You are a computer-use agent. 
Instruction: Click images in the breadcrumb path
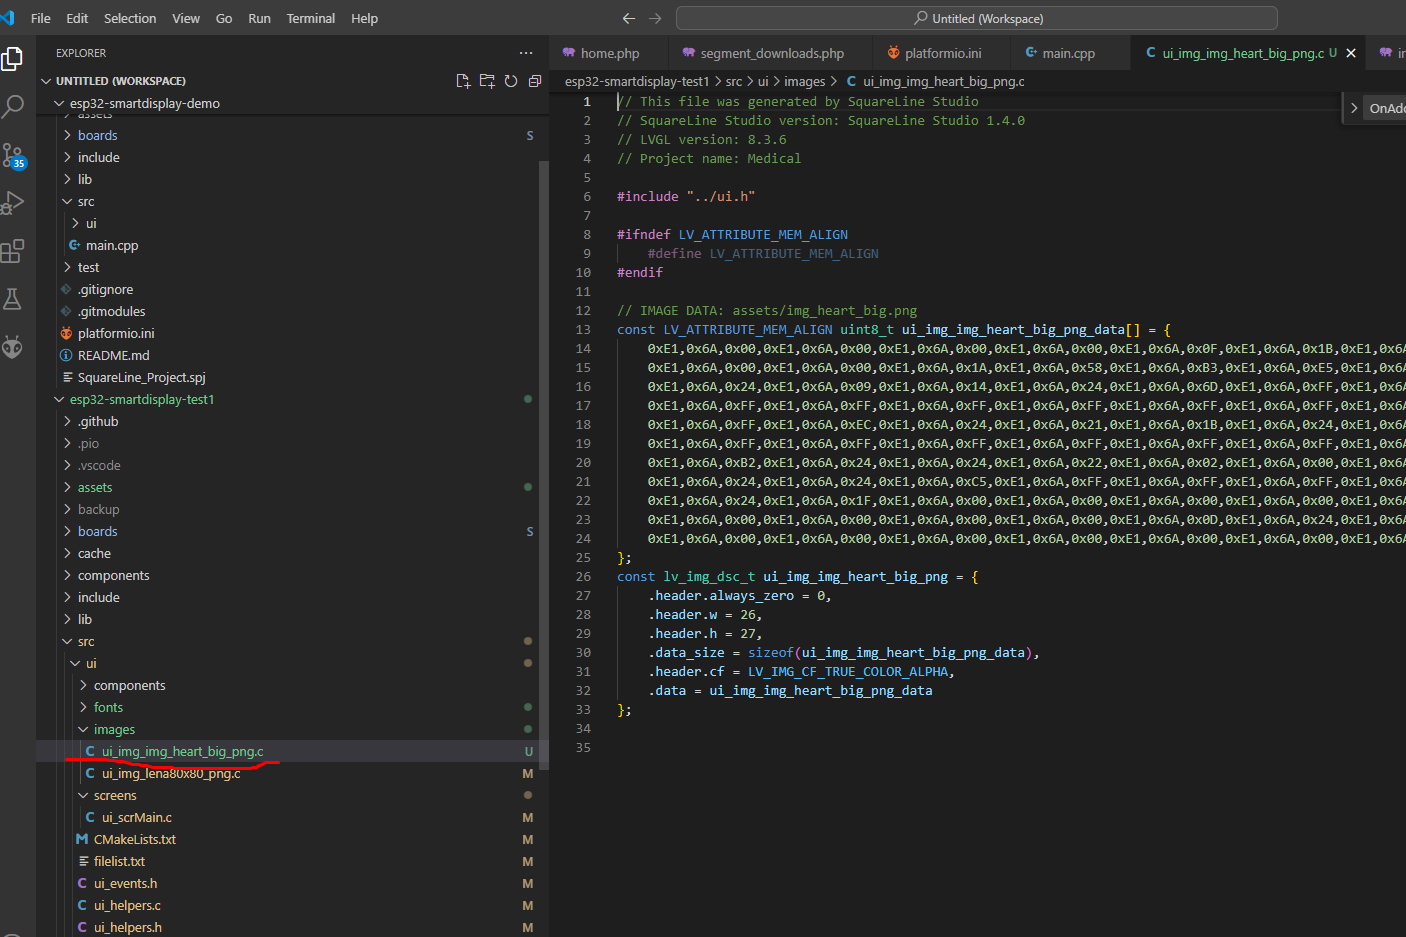pyautogui.click(x=804, y=81)
